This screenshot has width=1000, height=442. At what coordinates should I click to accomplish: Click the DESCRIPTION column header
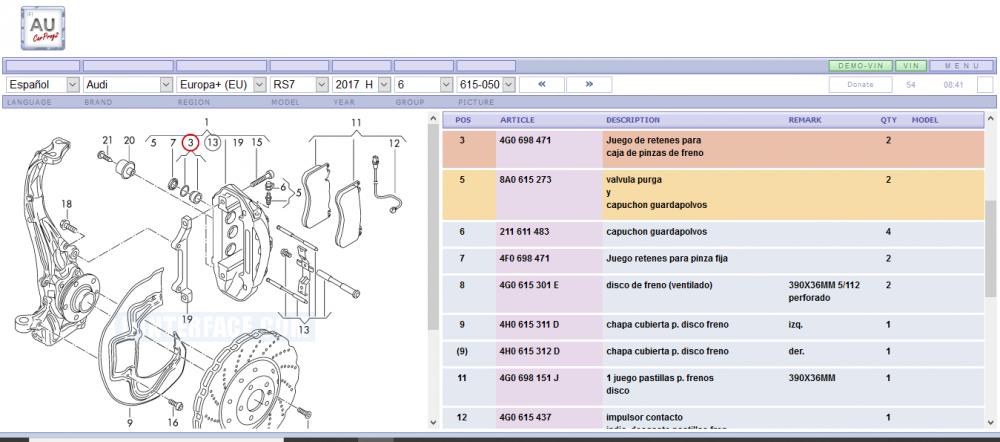(x=633, y=120)
